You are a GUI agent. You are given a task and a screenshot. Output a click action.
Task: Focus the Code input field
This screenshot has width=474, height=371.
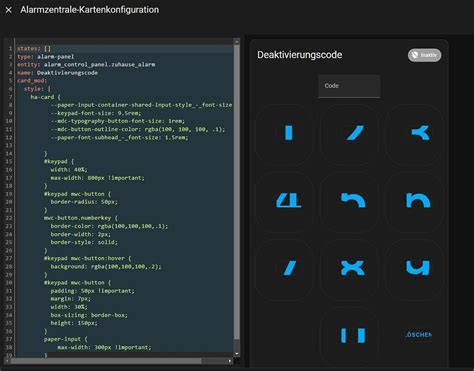[x=349, y=86]
